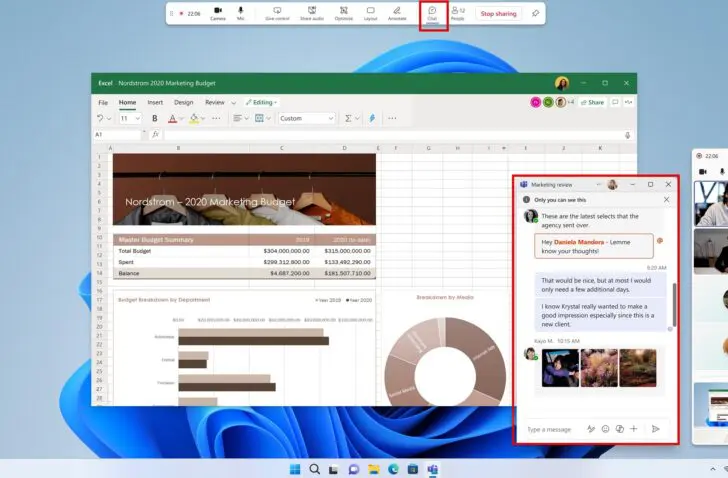Click Give control in the sharing toolbar
The width and height of the screenshot is (728, 478).
click(277, 13)
